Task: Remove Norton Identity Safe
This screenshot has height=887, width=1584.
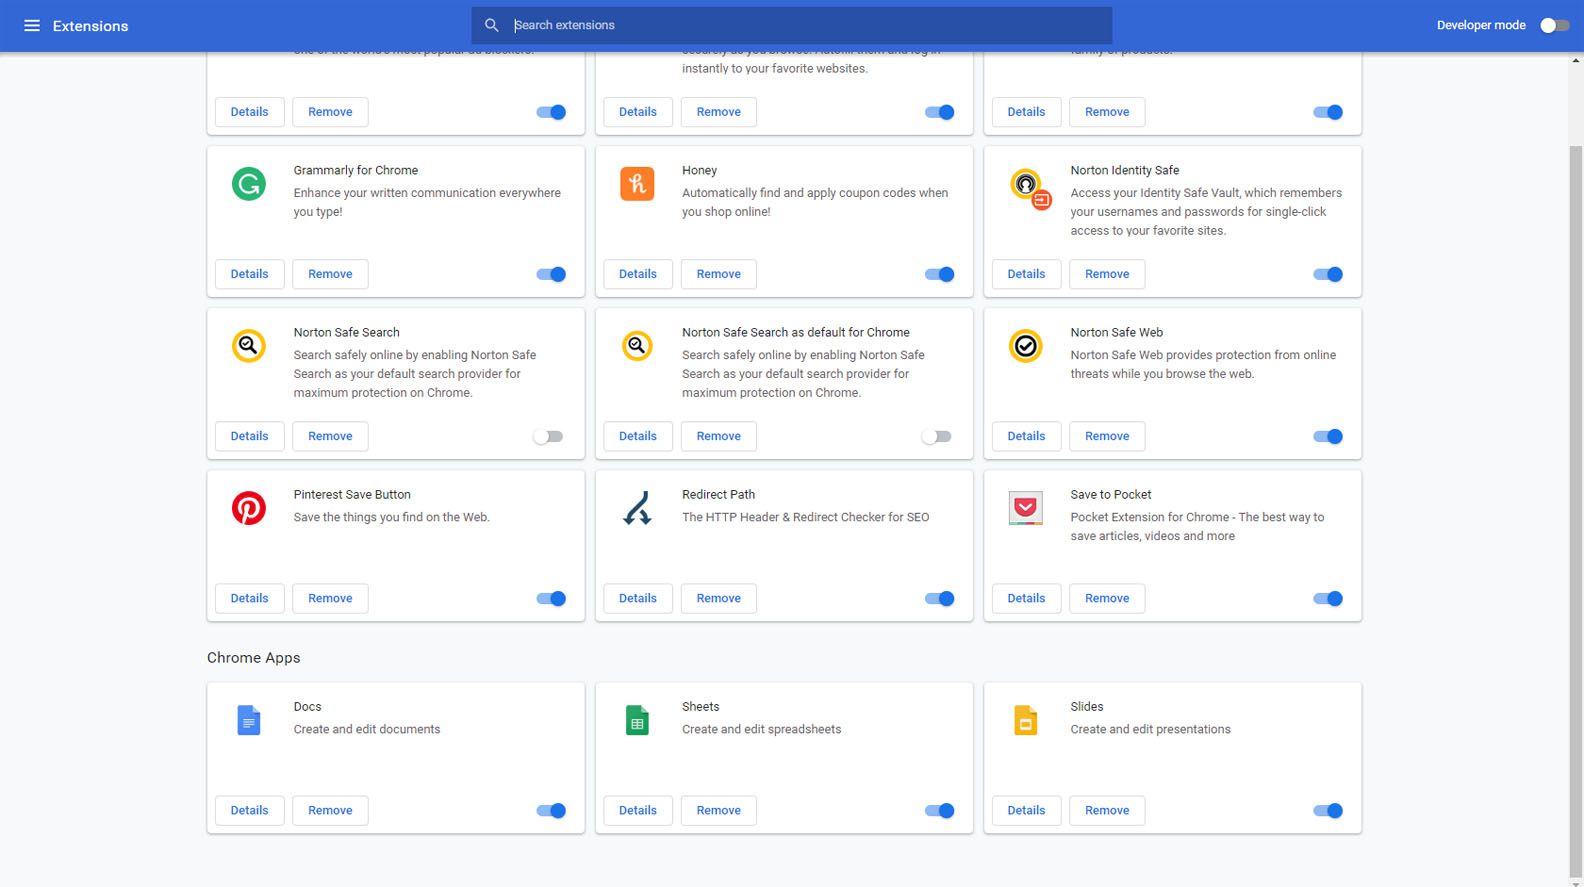Action: pyautogui.click(x=1107, y=274)
